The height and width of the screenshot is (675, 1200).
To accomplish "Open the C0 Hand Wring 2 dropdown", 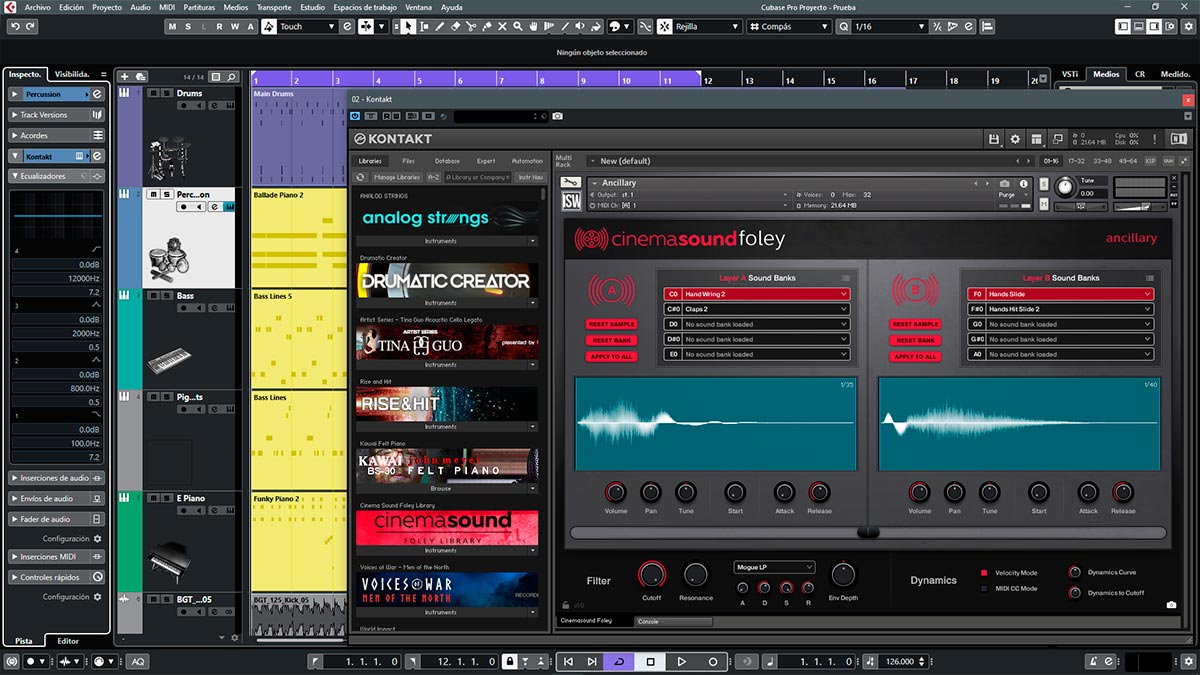I will pos(757,294).
